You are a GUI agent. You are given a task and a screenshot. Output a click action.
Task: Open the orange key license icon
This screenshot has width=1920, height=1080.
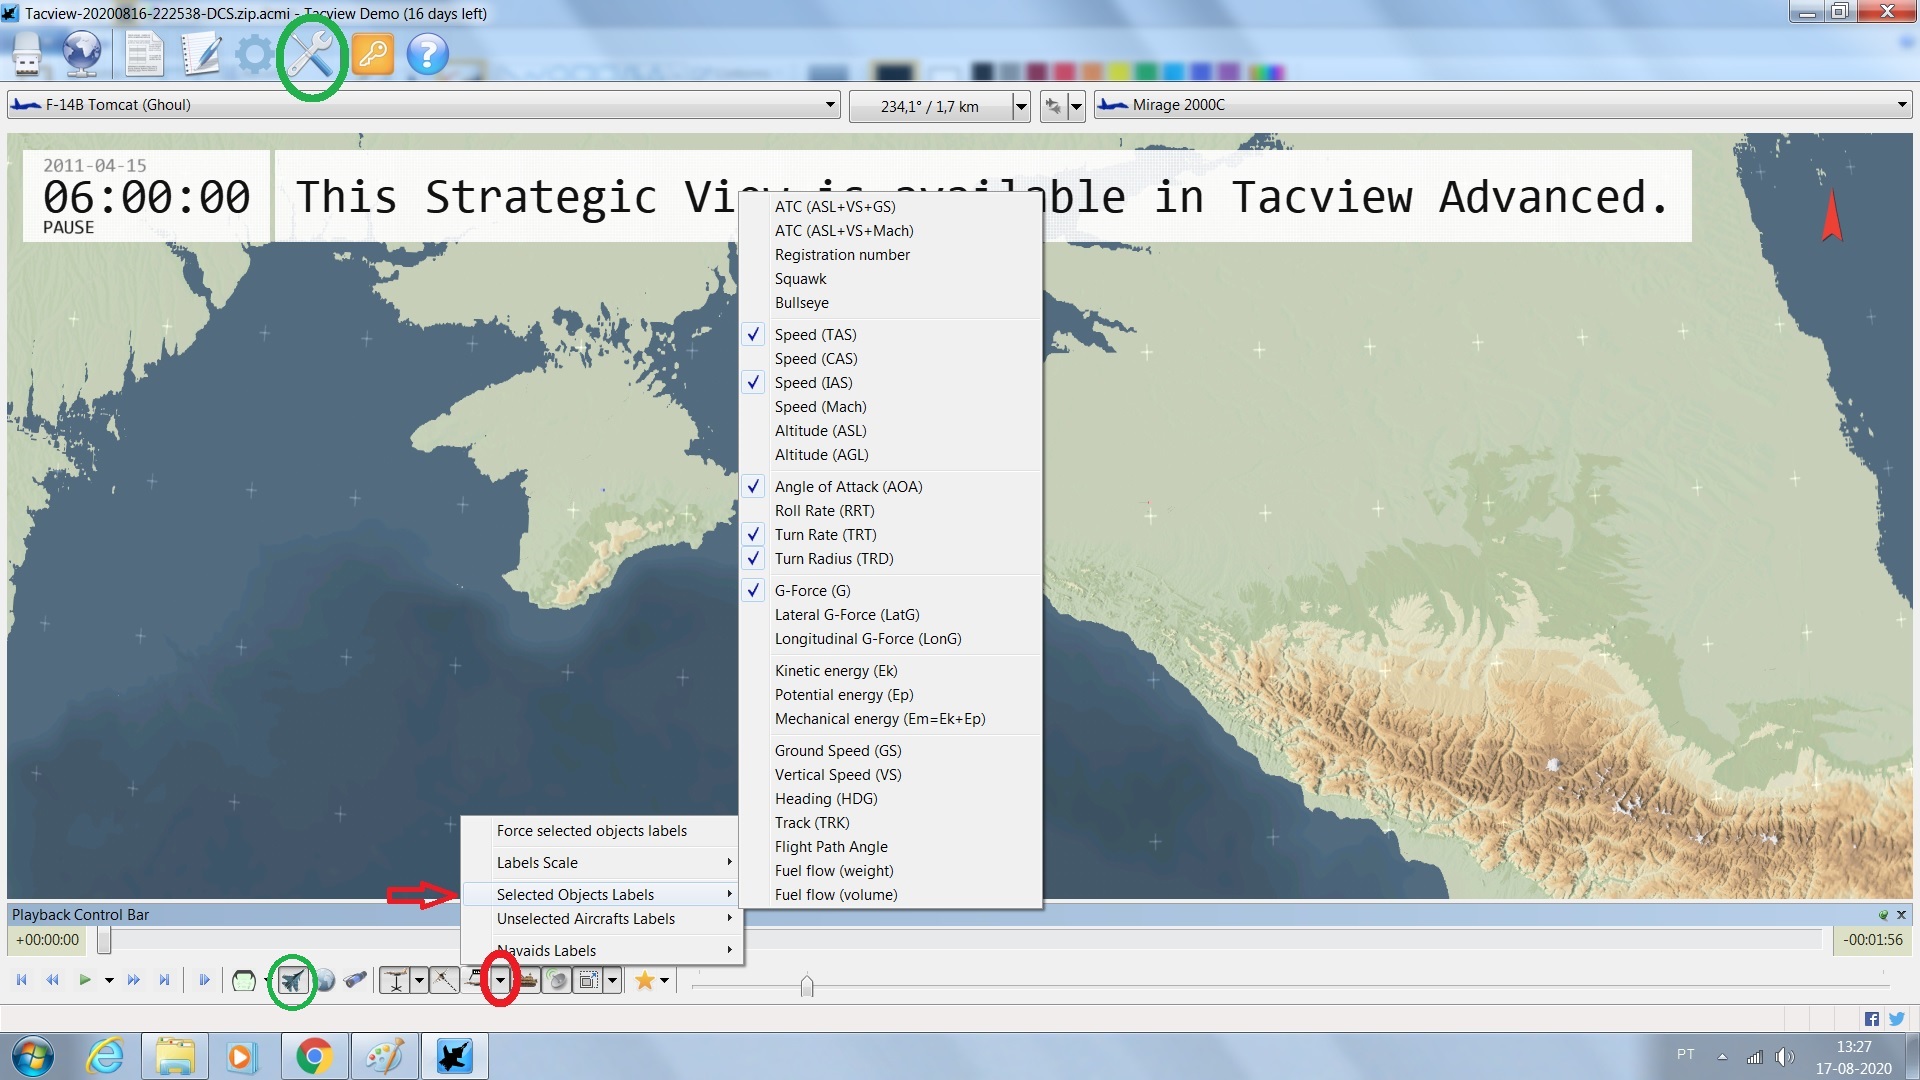(372, 54)
